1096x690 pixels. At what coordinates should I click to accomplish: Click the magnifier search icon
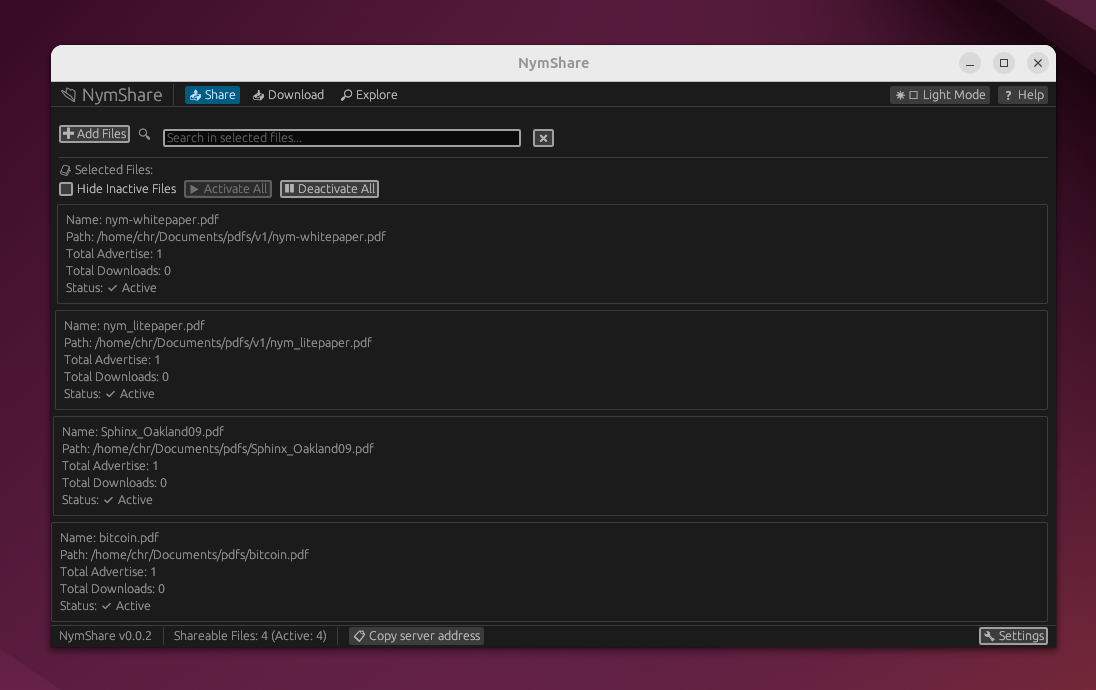(145, 134)
